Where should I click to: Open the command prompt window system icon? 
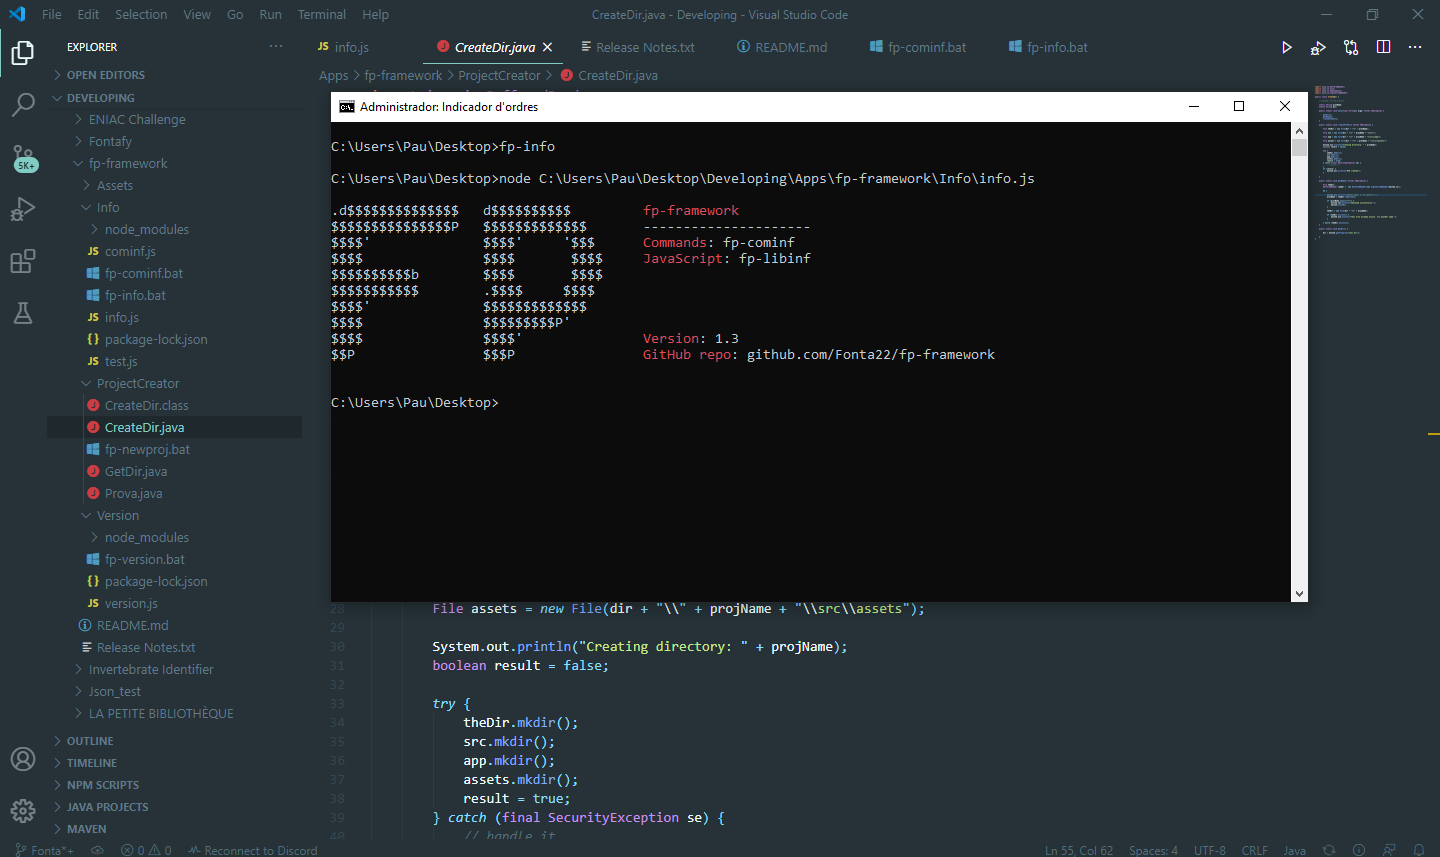coord(346,107)
